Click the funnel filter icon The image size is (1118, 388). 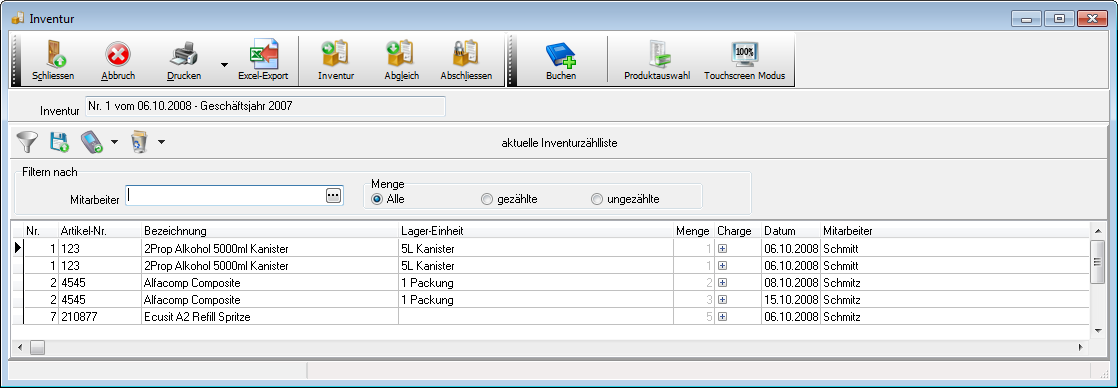coord(28,142)
